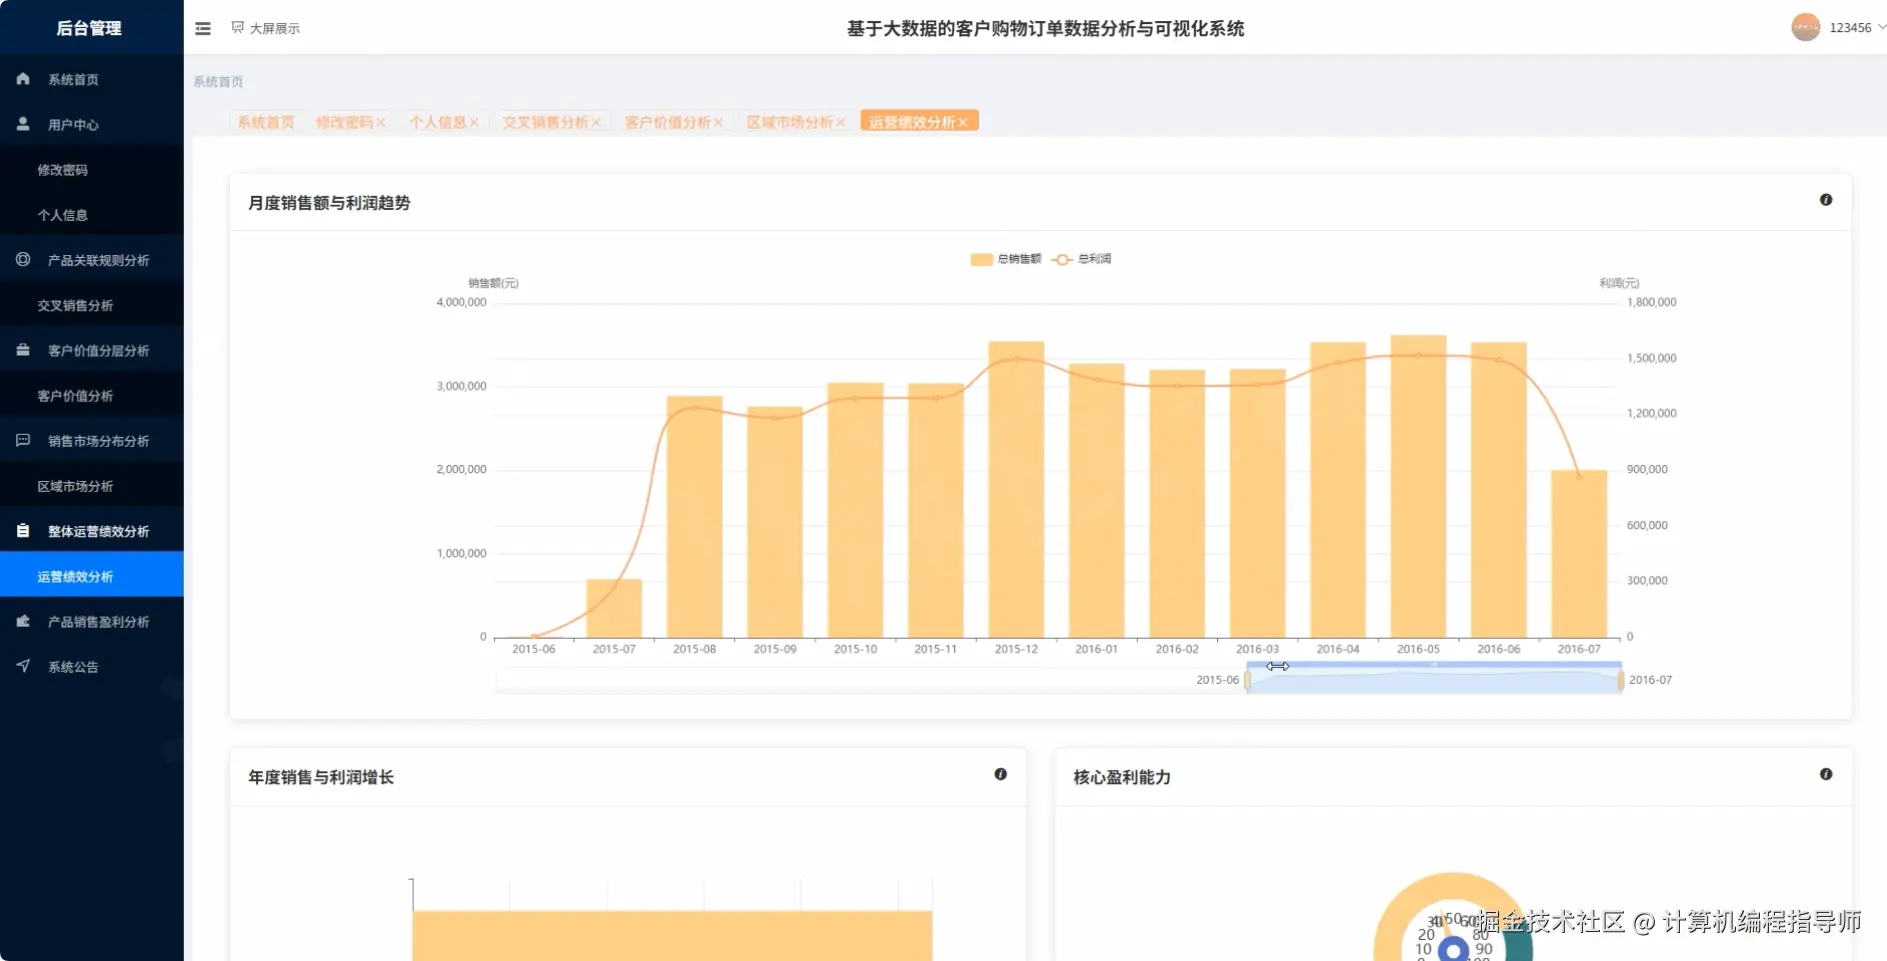Open the 123456 user account dropdown

point(1838,28)
